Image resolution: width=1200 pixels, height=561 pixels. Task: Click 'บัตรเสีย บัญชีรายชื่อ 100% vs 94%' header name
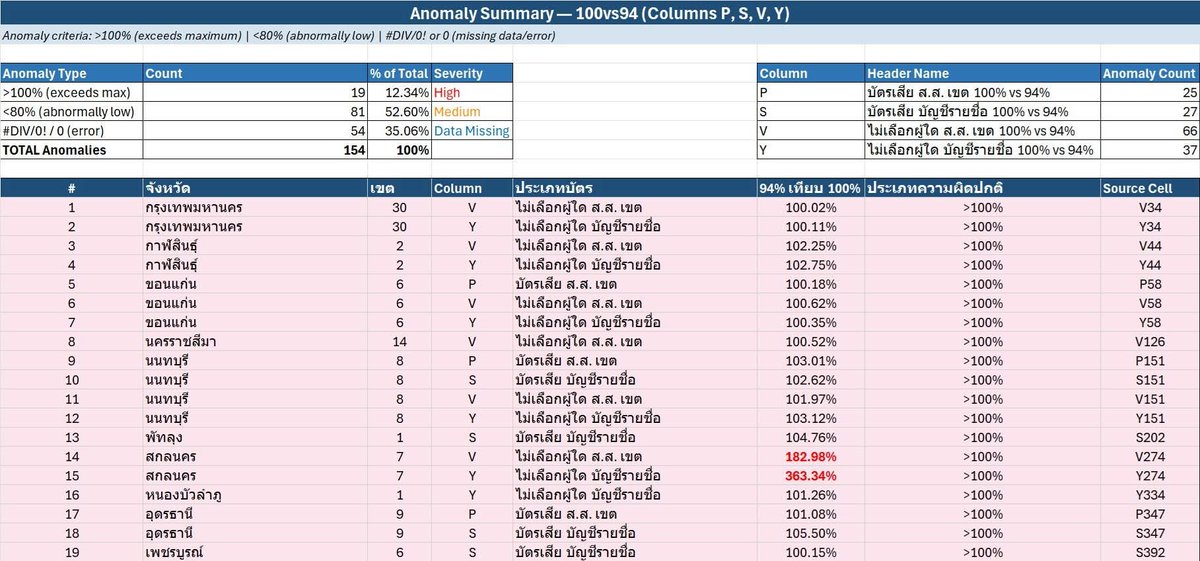982,112
